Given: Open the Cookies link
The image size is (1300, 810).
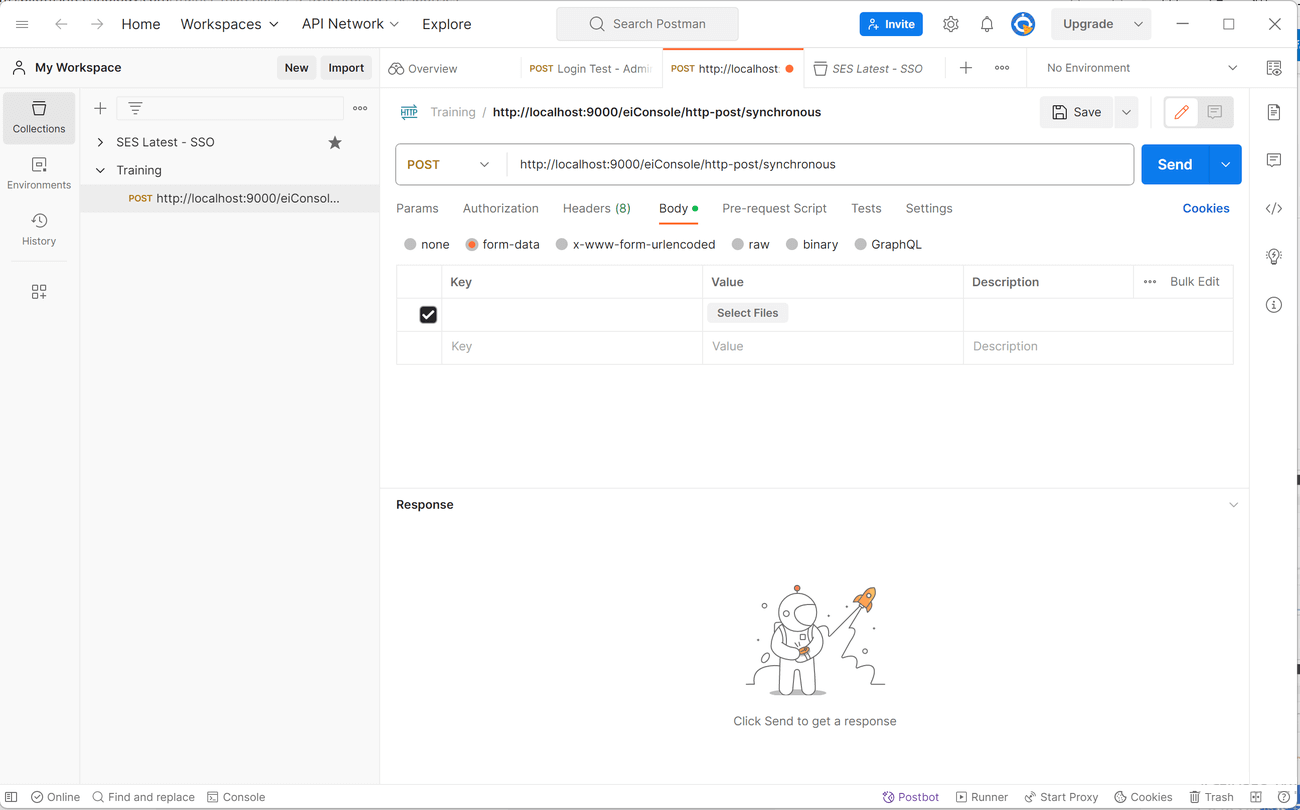Looking at the screenshot, I should [1206, 208].
